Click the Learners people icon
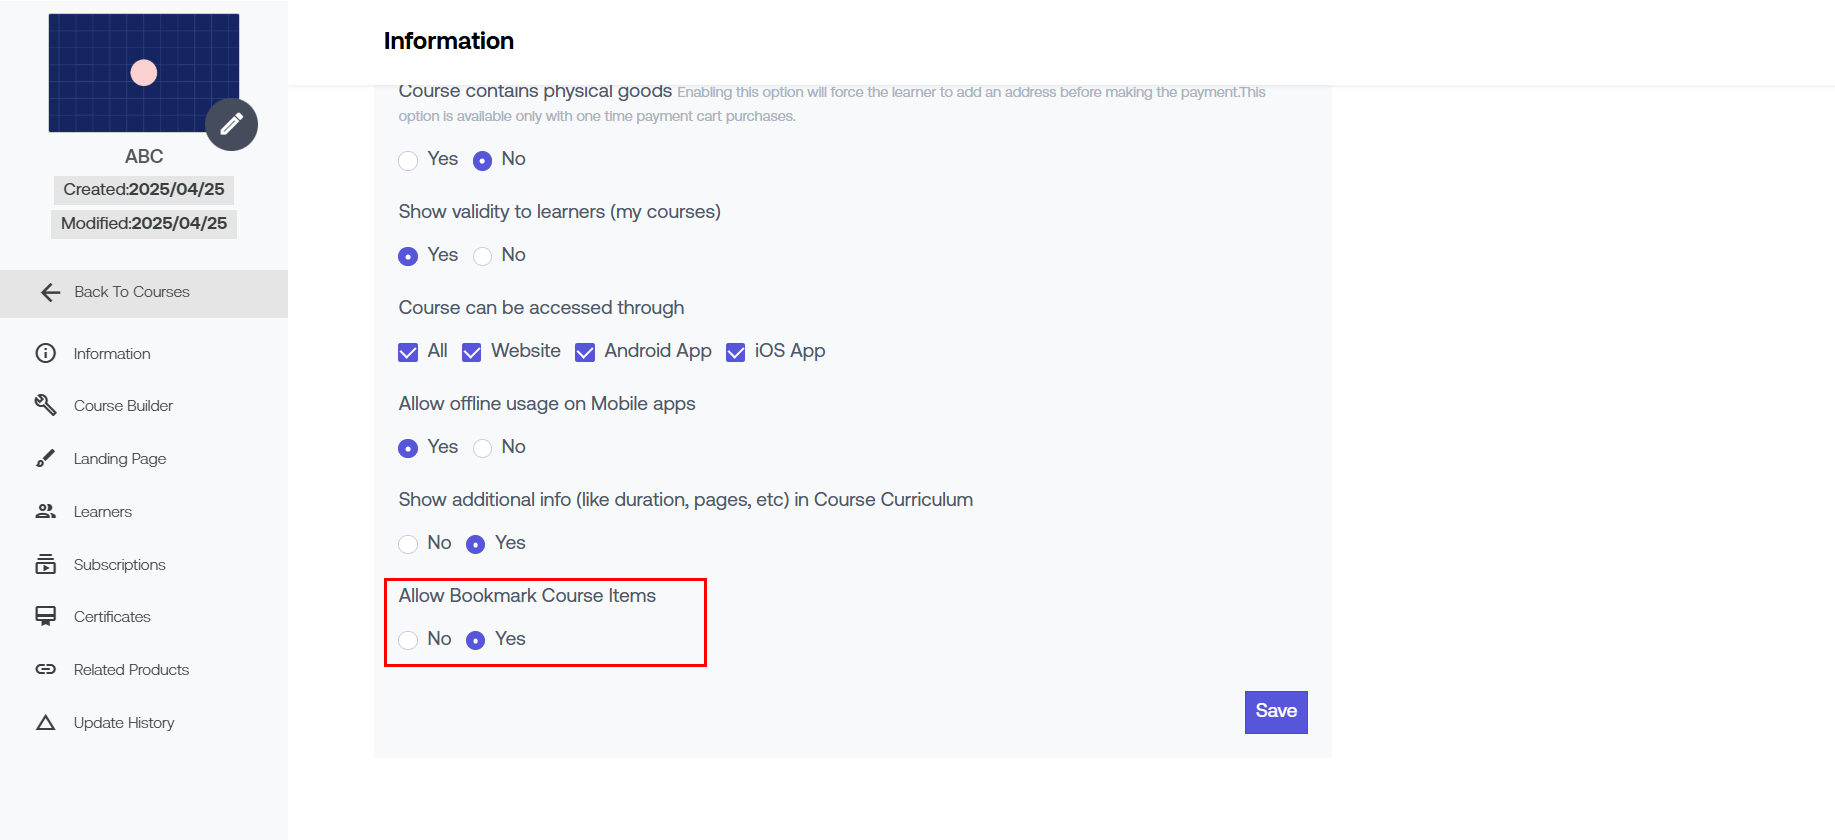Screen dimensions: 1835x840 46,511
